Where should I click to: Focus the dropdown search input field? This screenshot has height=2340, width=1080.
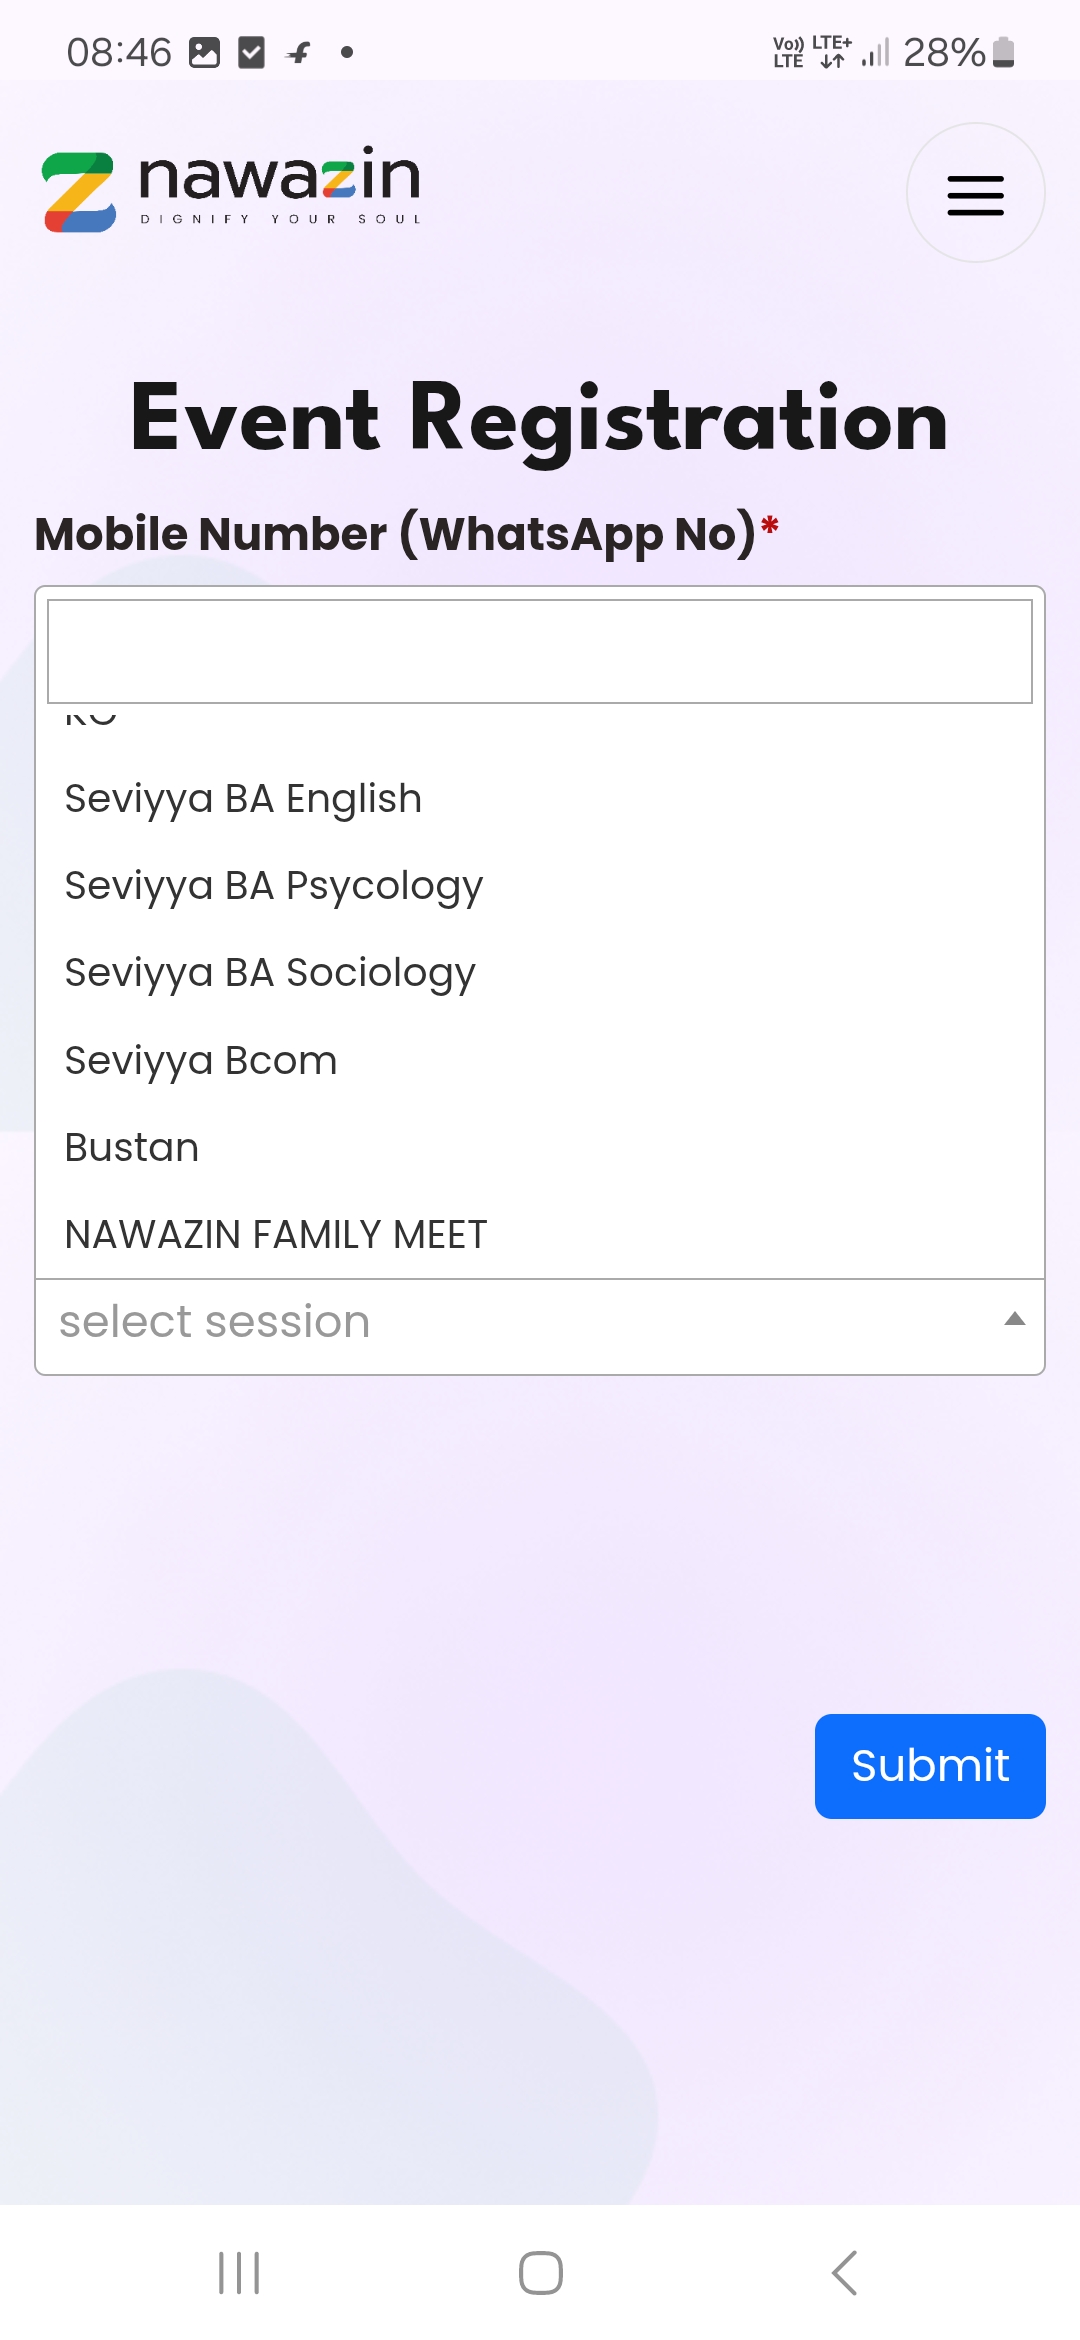click(x=540, y=651)
